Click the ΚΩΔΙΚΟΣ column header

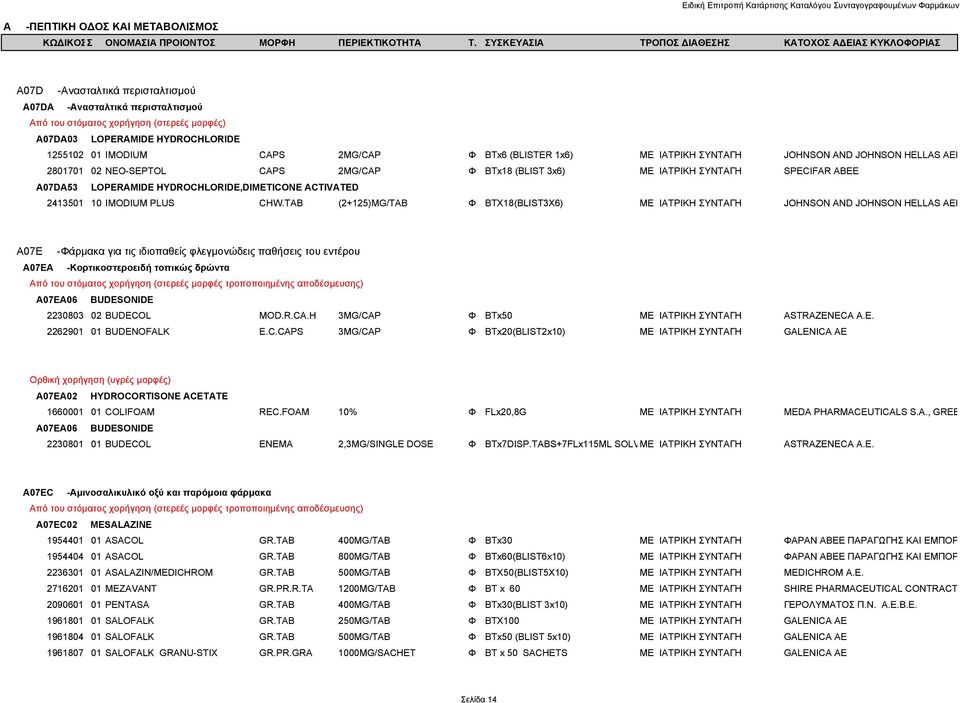tap(67, 43)
